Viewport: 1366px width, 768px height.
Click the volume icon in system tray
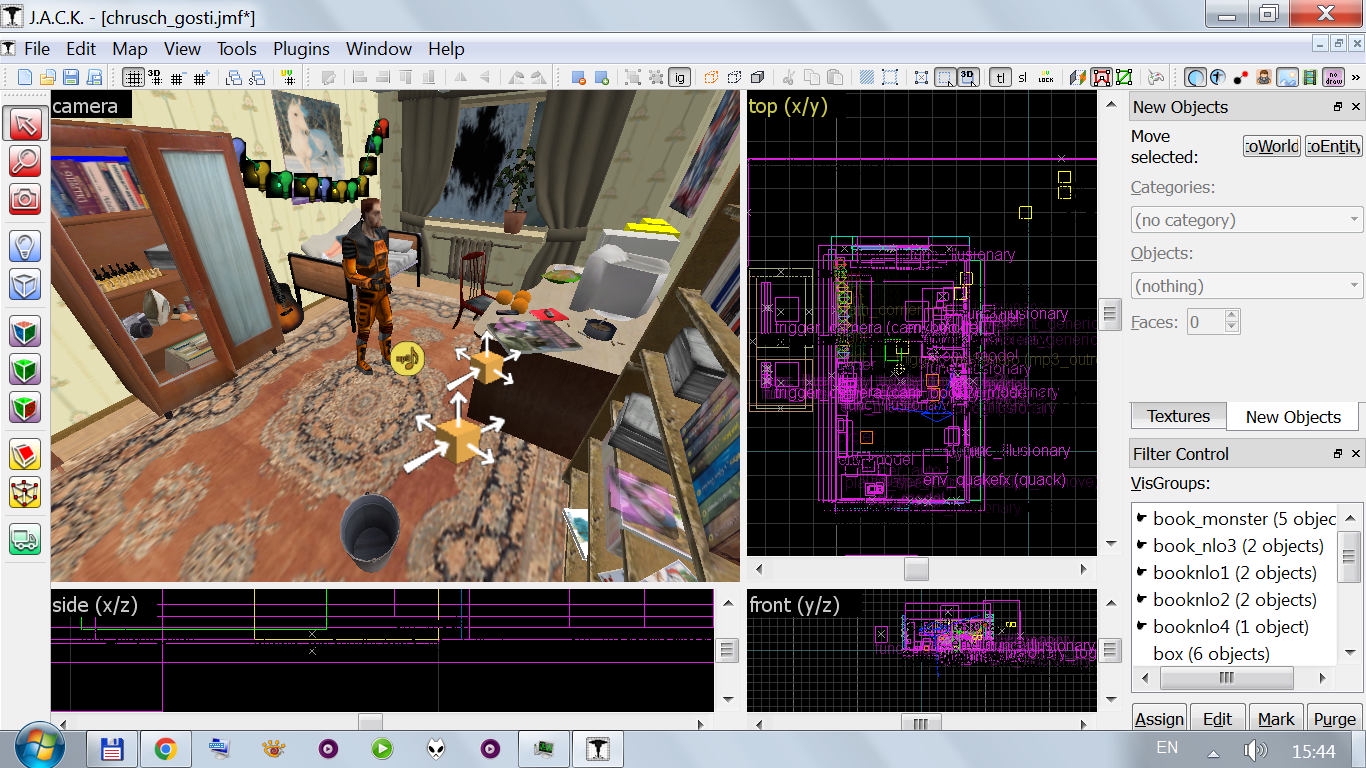tap(1255, 750)
